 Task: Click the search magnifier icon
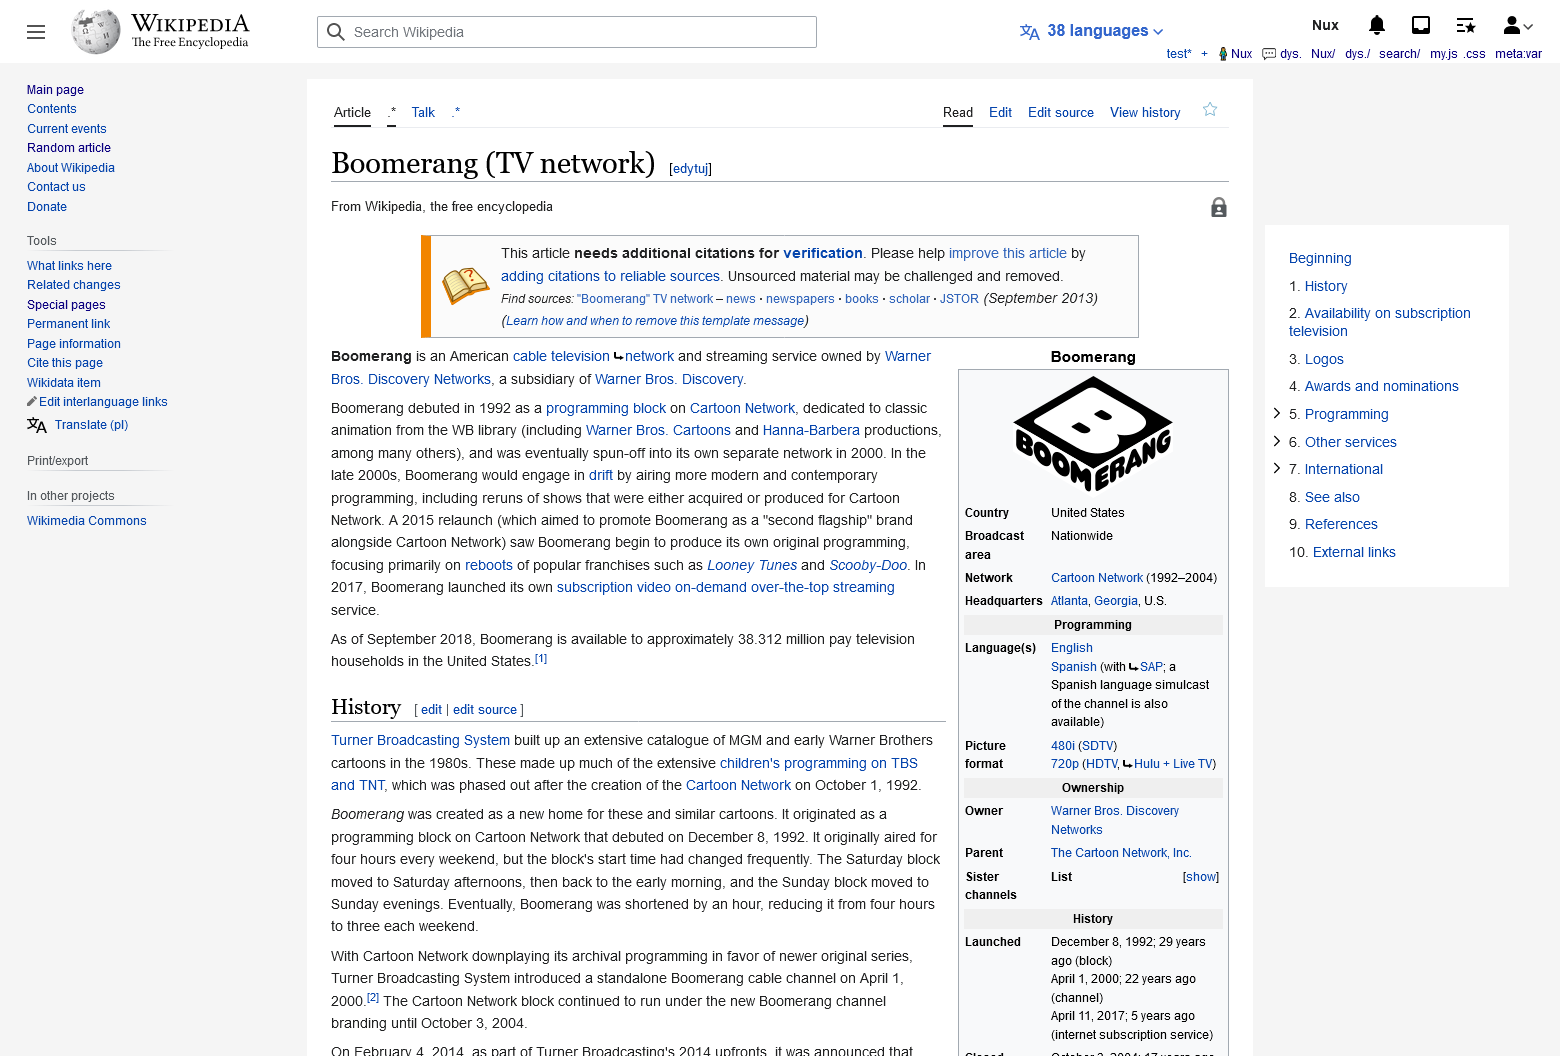point(336,32)
